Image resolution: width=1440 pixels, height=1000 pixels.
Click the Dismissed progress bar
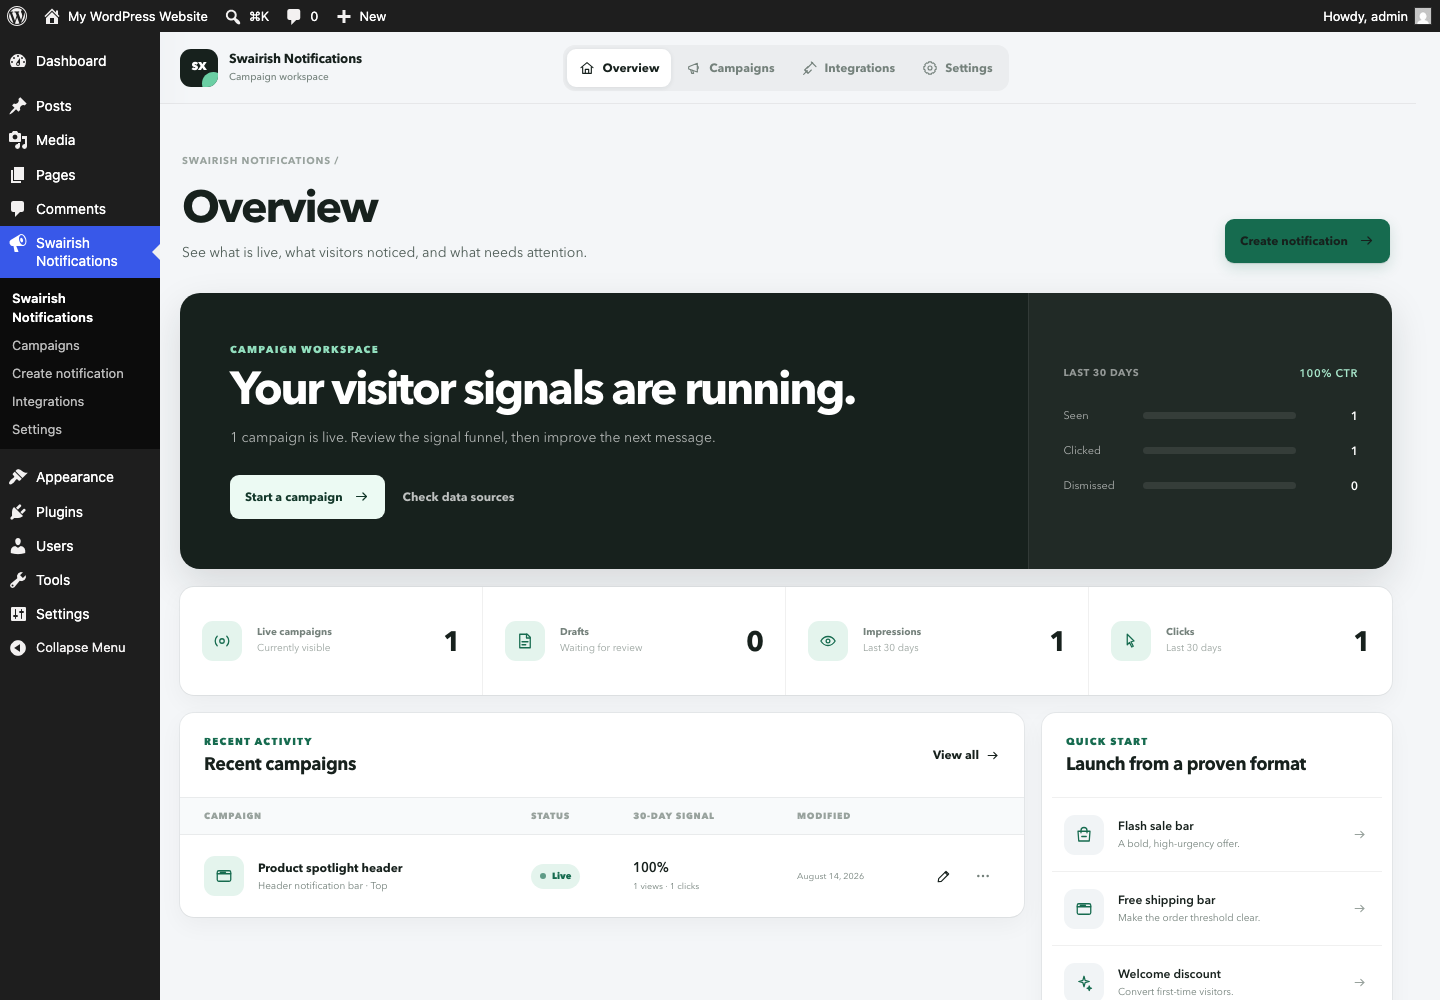(1219, 485)
